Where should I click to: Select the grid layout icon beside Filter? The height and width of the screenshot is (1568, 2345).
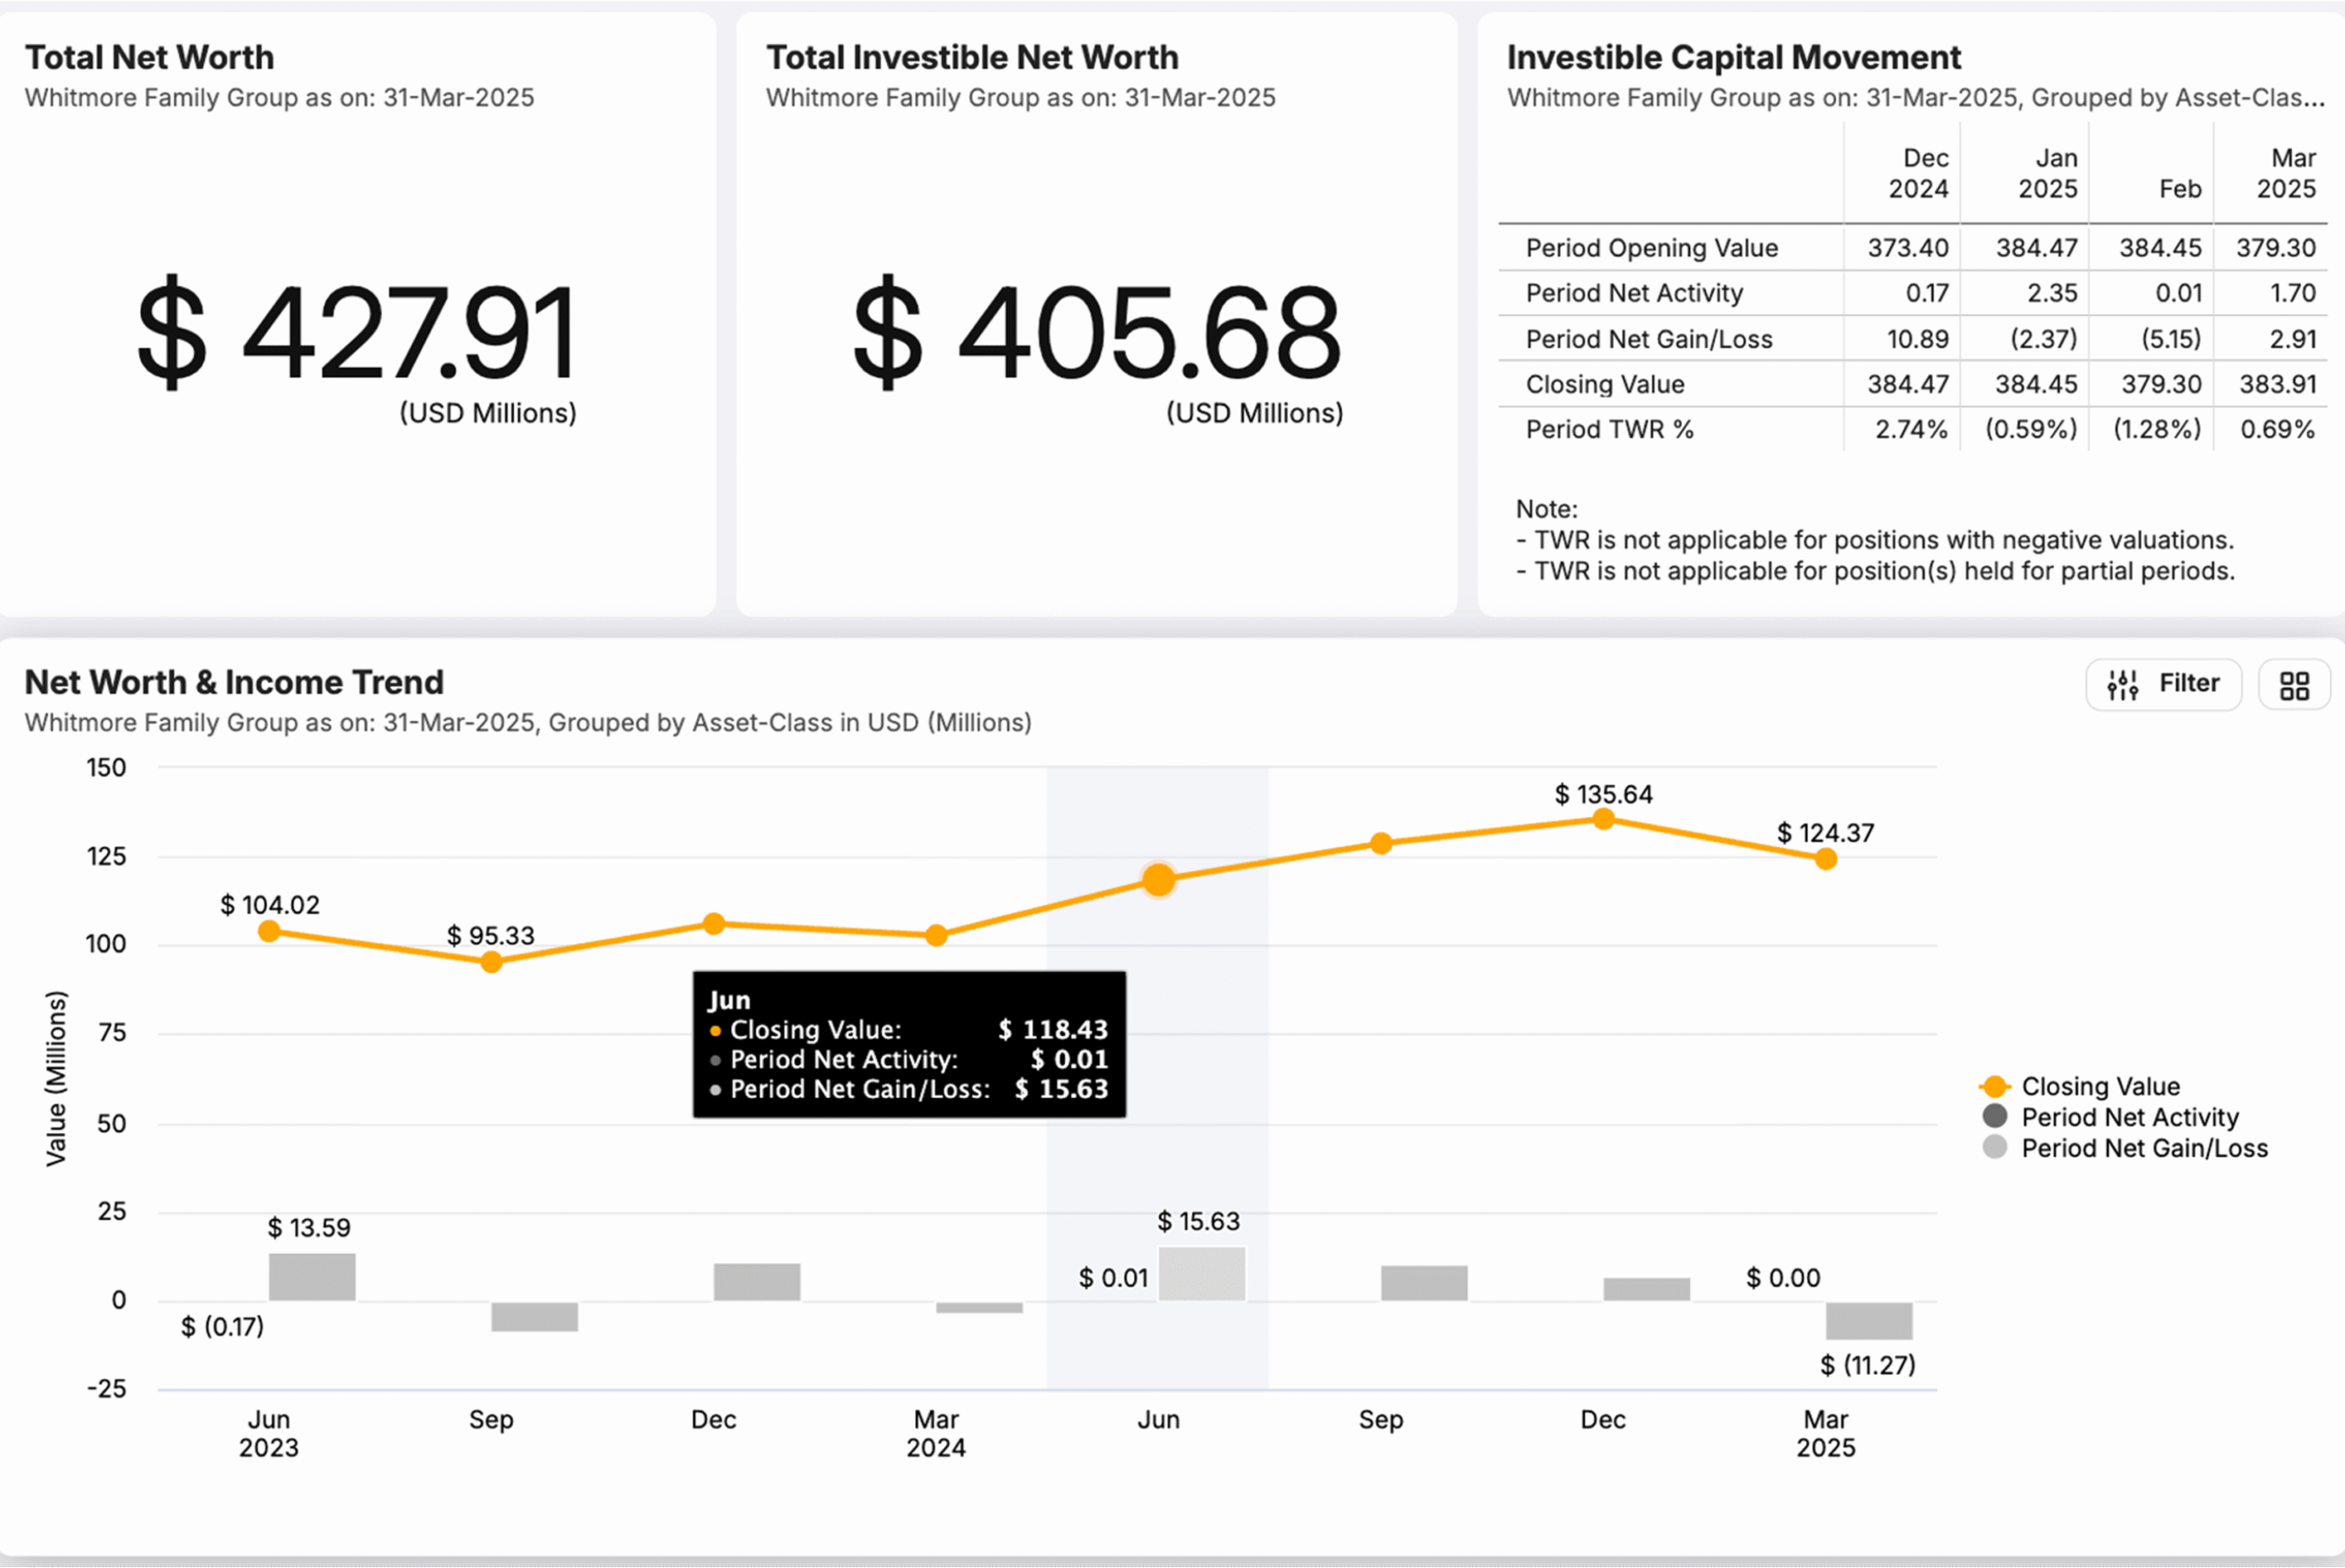[x=2294, y=684]
